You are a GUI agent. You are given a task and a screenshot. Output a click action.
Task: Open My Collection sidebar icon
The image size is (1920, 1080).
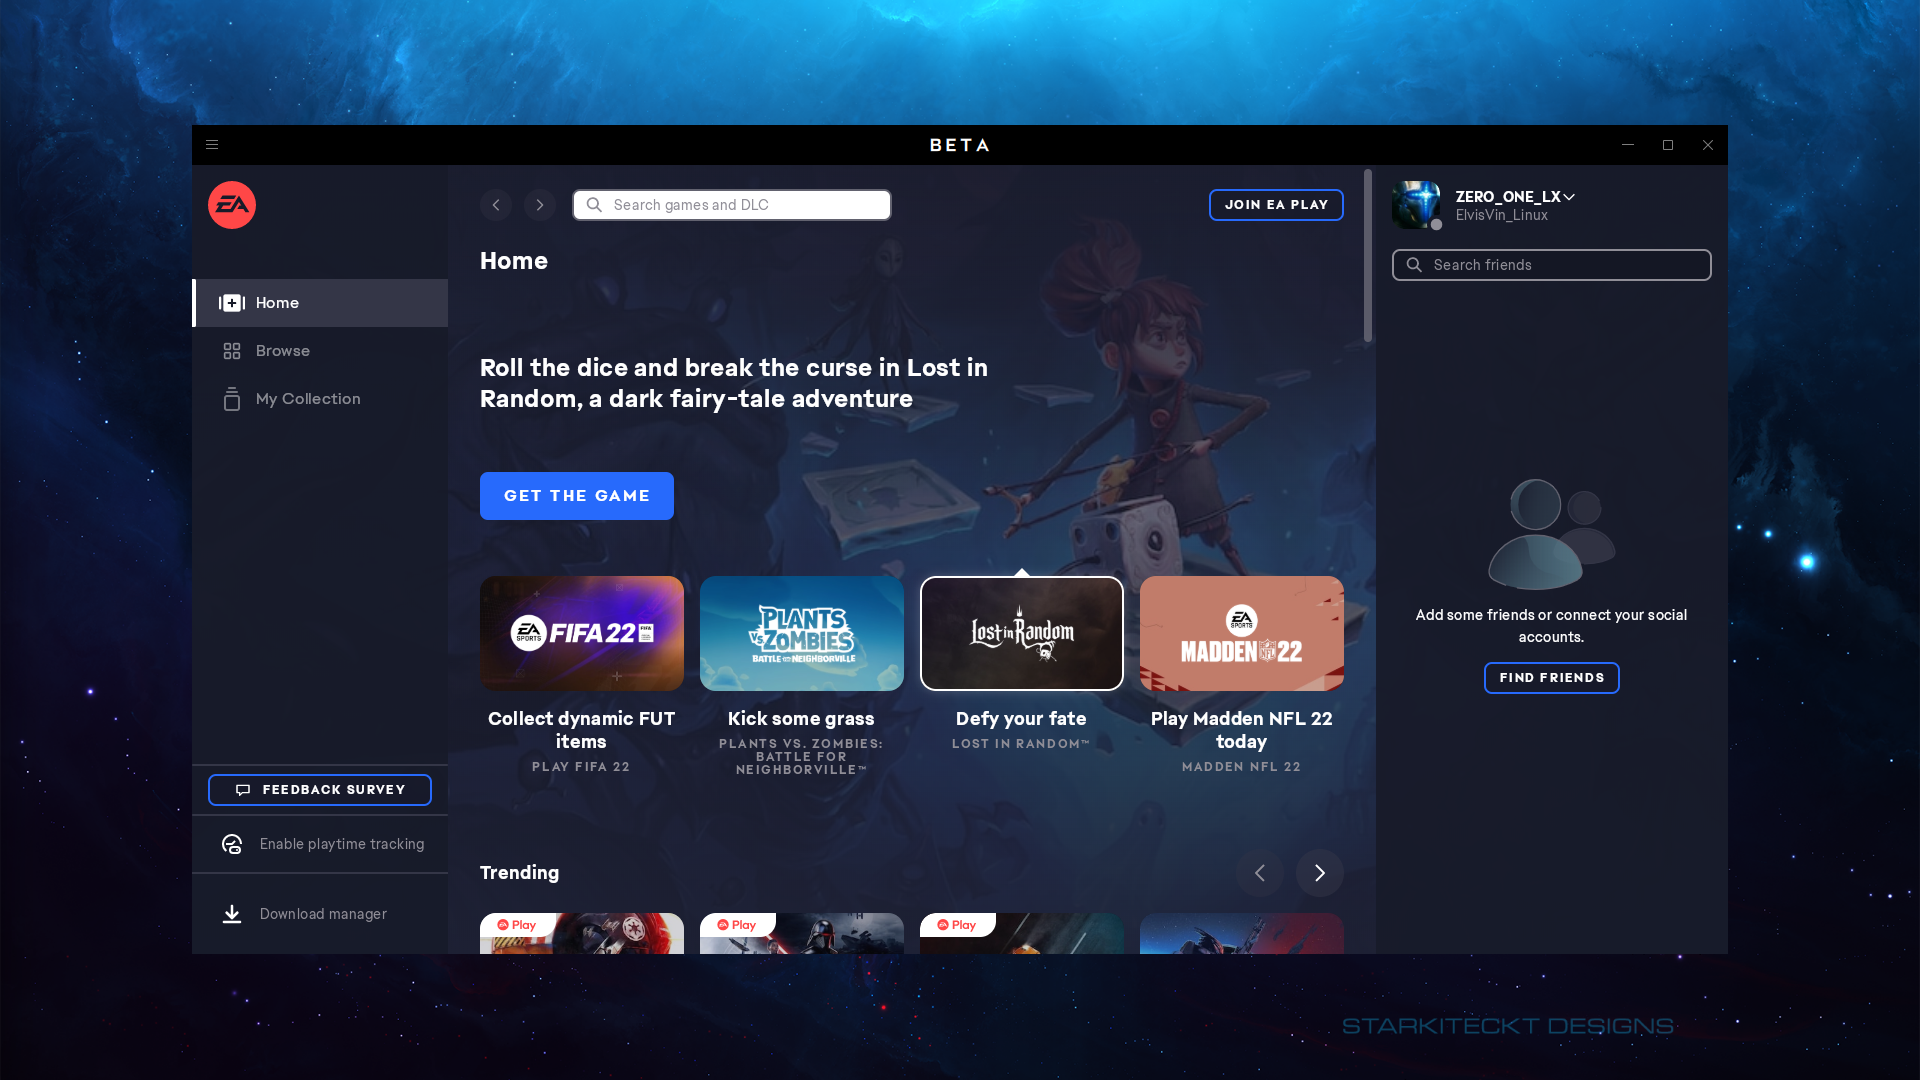pyautogui.click(x=232, y=398)
